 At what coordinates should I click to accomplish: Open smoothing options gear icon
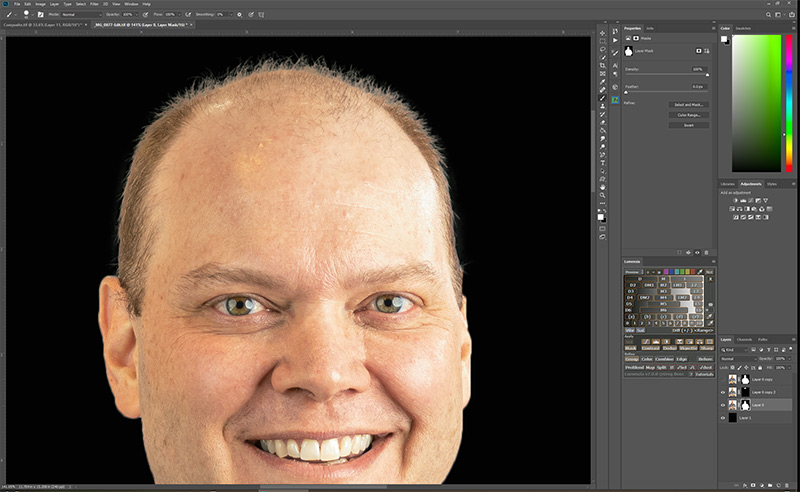[239, 15]
